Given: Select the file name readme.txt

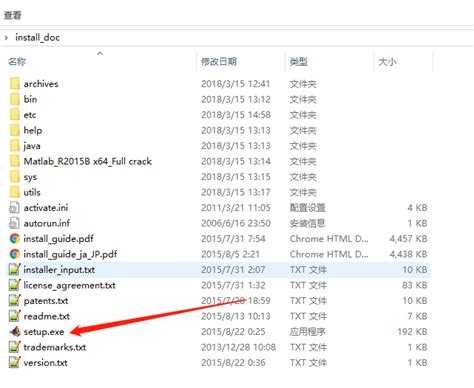Looking at the screenshot, I should [47, 316].
